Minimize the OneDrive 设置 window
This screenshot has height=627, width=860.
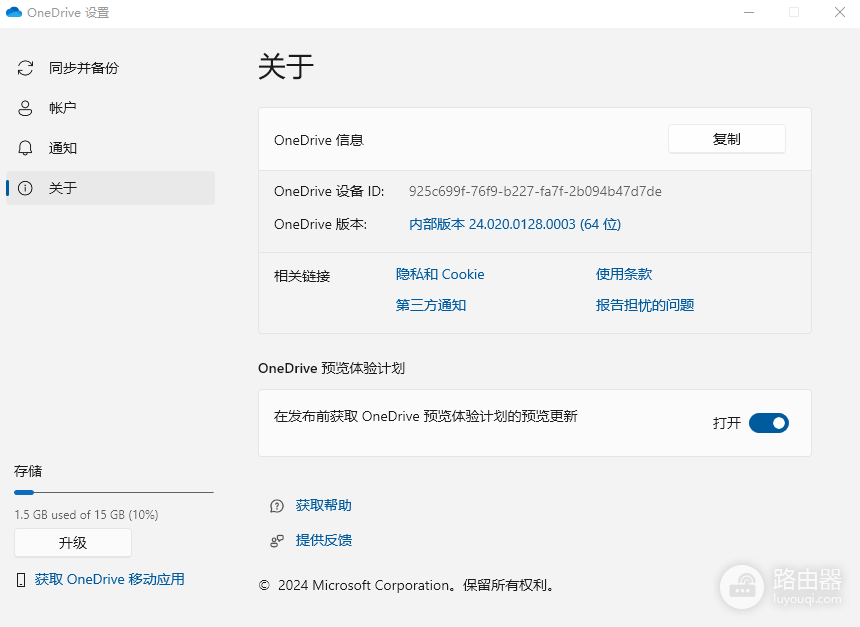pyautogui.click(x=749, y=12)
